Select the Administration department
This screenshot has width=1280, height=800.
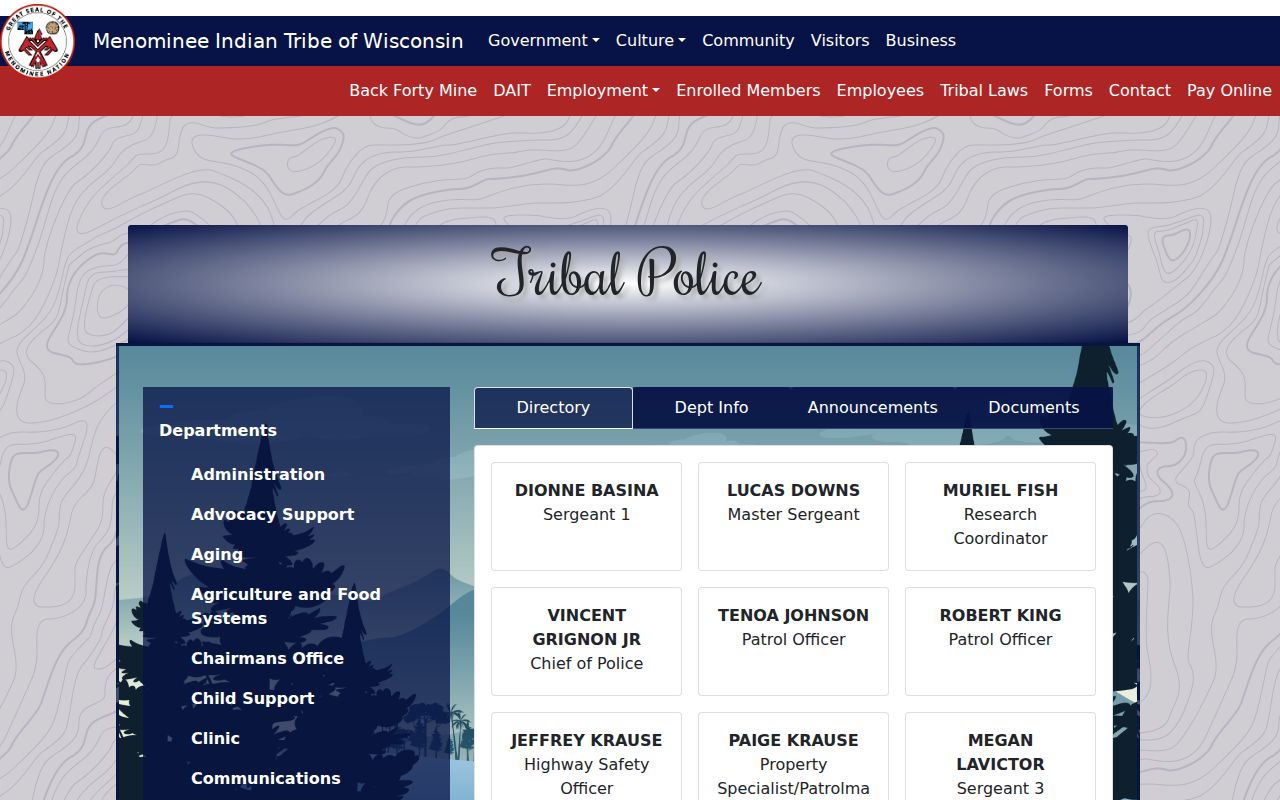[x=258, y=474]
